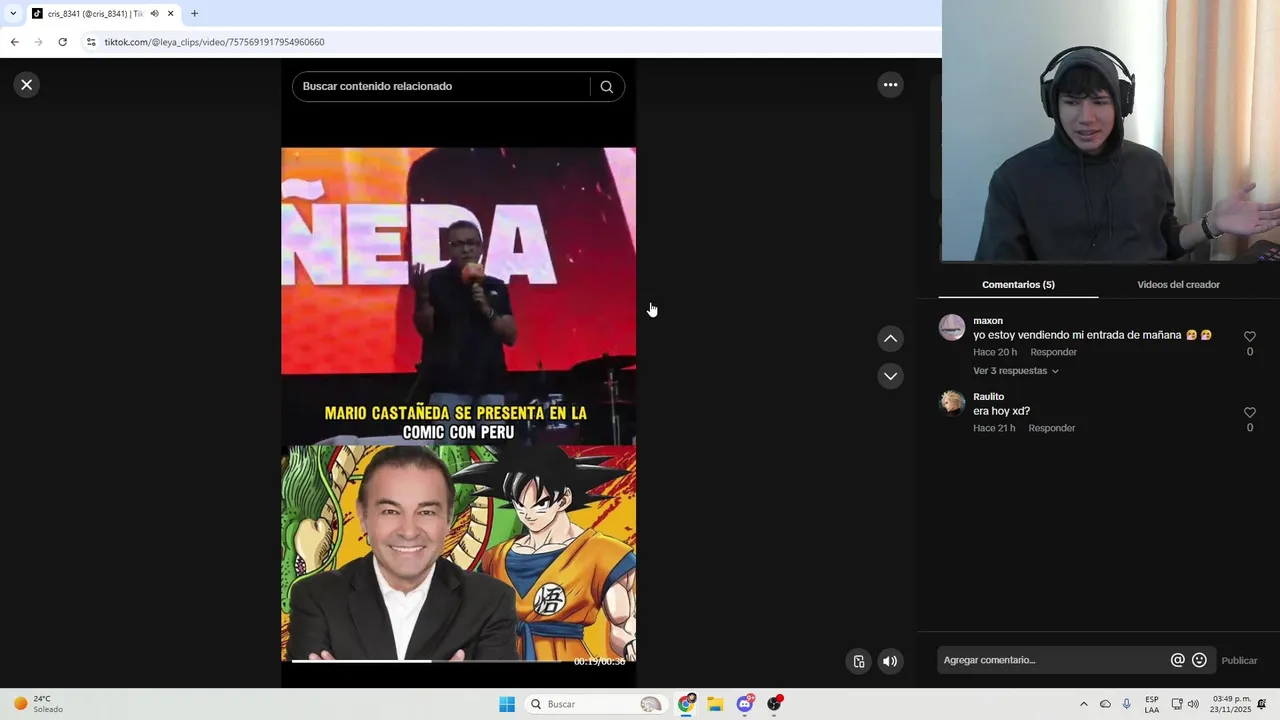
Task: Open File Explorer from the taskbar
Action: 715,704
